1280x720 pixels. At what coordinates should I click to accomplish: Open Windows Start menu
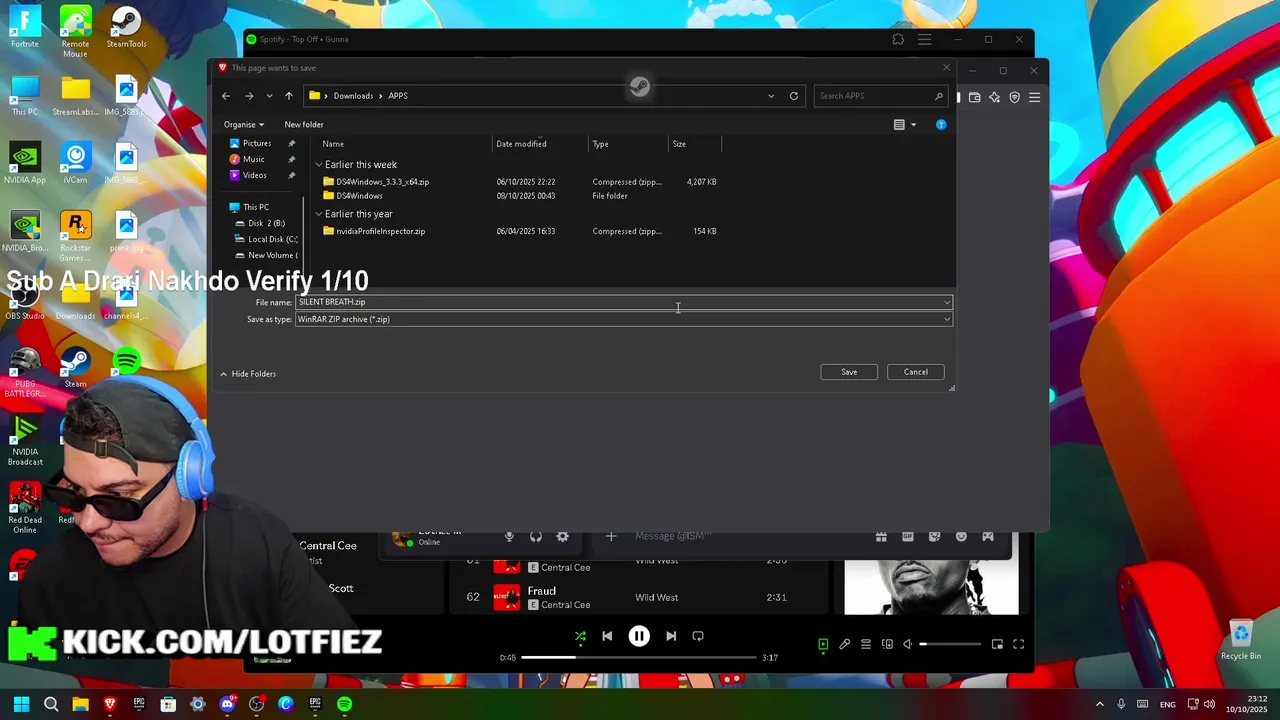21,704
